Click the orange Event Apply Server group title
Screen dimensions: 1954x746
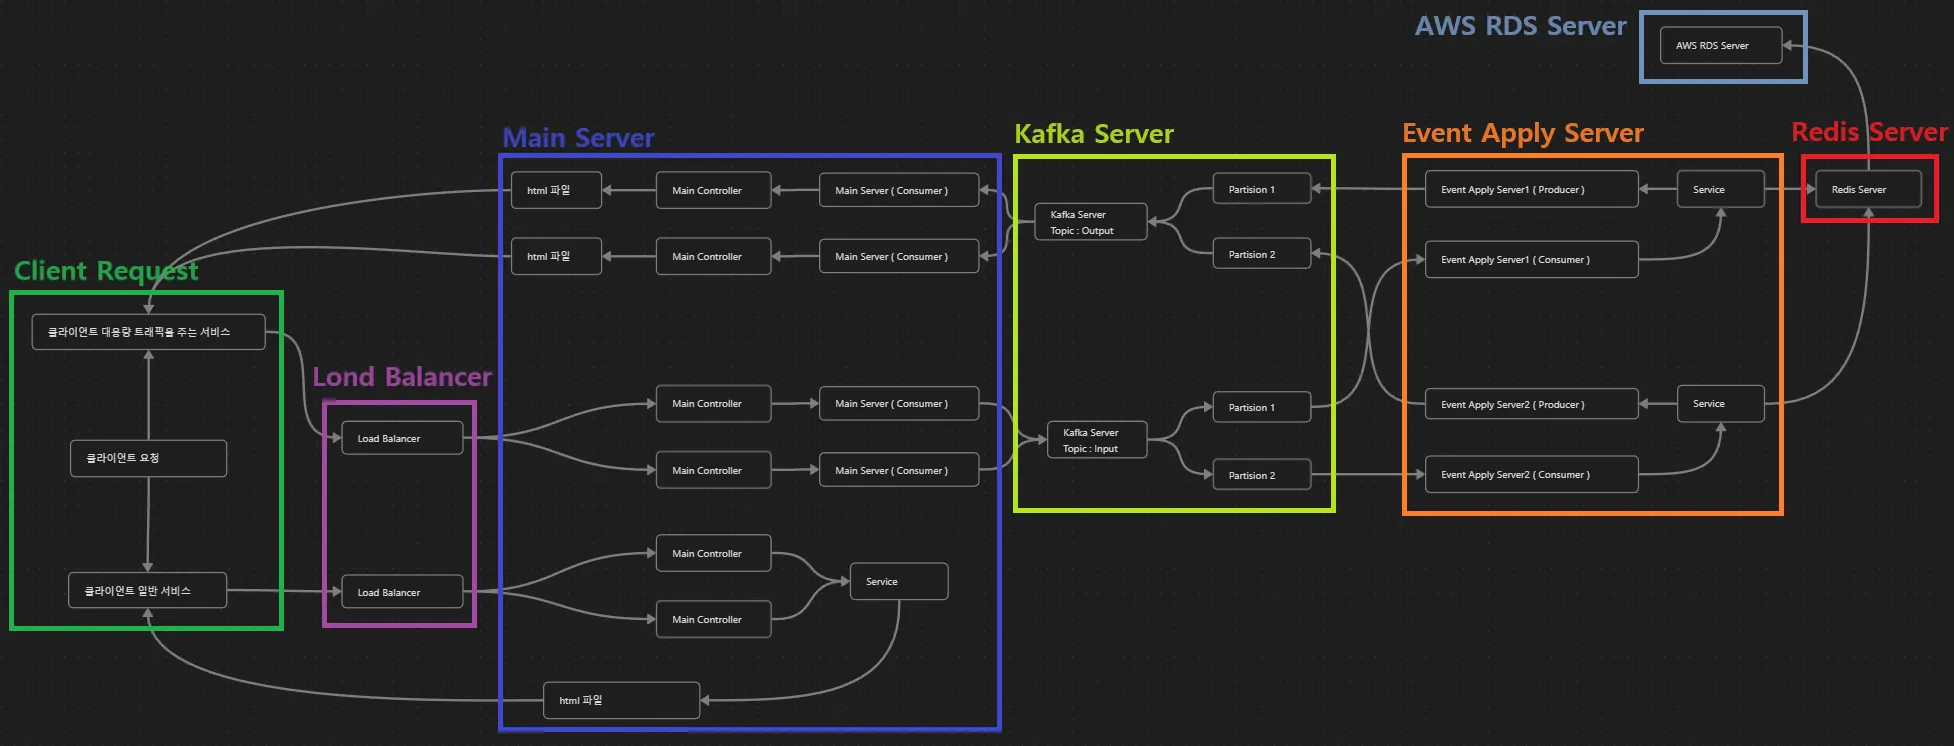tap(1522, 133)
